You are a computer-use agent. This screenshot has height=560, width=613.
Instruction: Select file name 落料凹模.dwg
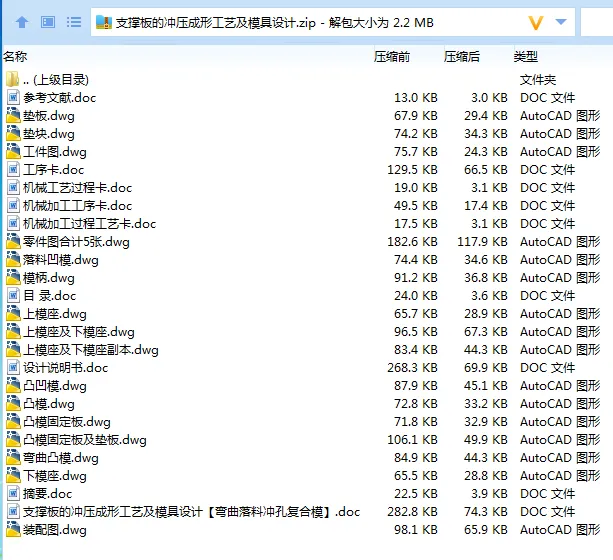point(61,260)
